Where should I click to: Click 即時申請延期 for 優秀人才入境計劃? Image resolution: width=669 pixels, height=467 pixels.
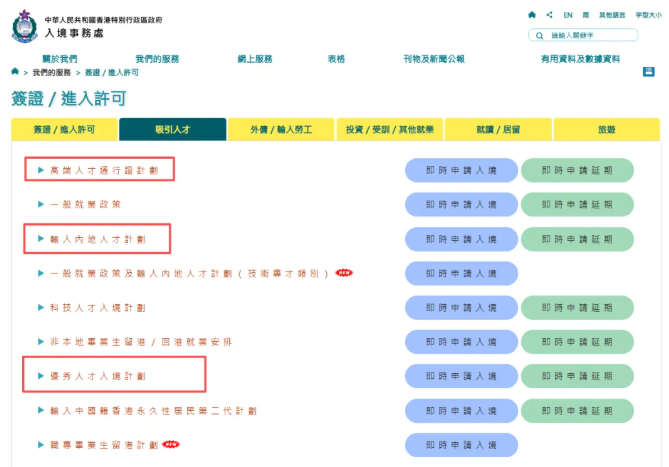tap(577, 376)
